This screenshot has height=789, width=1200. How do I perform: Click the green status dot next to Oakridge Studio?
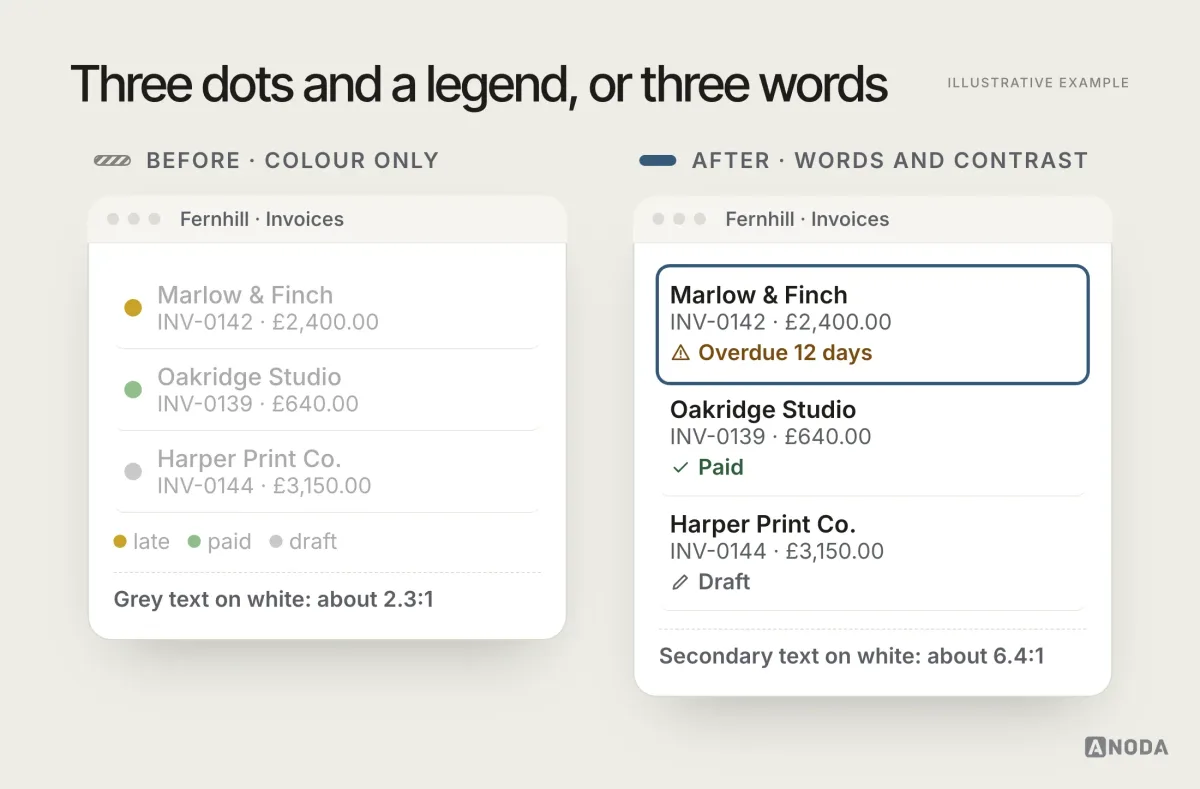click(133, 390)
